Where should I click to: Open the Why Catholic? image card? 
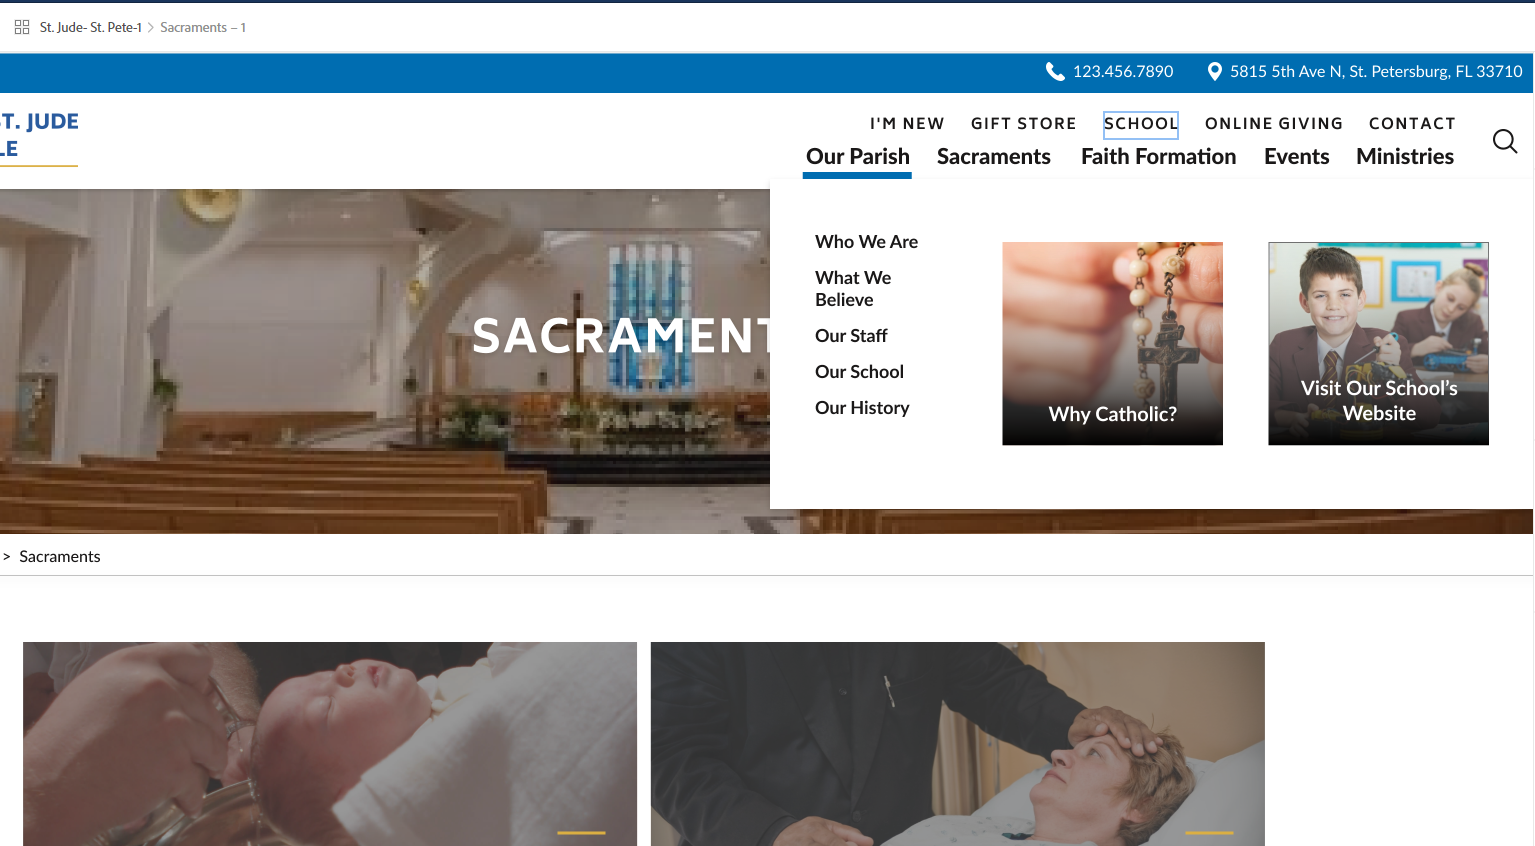tap(1112, 343)
